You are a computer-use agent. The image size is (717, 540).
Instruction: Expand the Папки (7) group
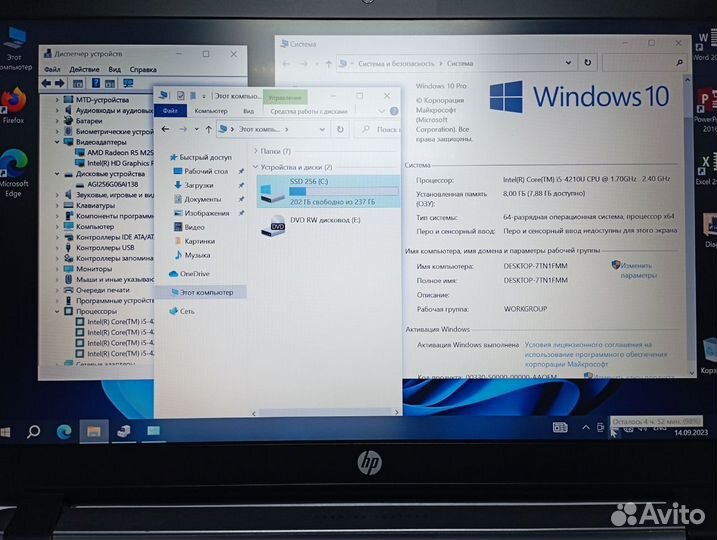click(256, 151)
